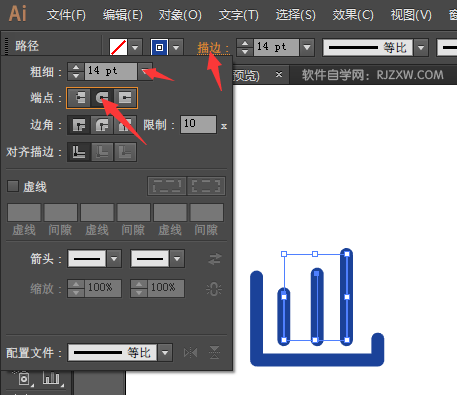The image size is (457, 395).
Task: Select the shortest blue bar on canvas
Action: coord(284,317)
